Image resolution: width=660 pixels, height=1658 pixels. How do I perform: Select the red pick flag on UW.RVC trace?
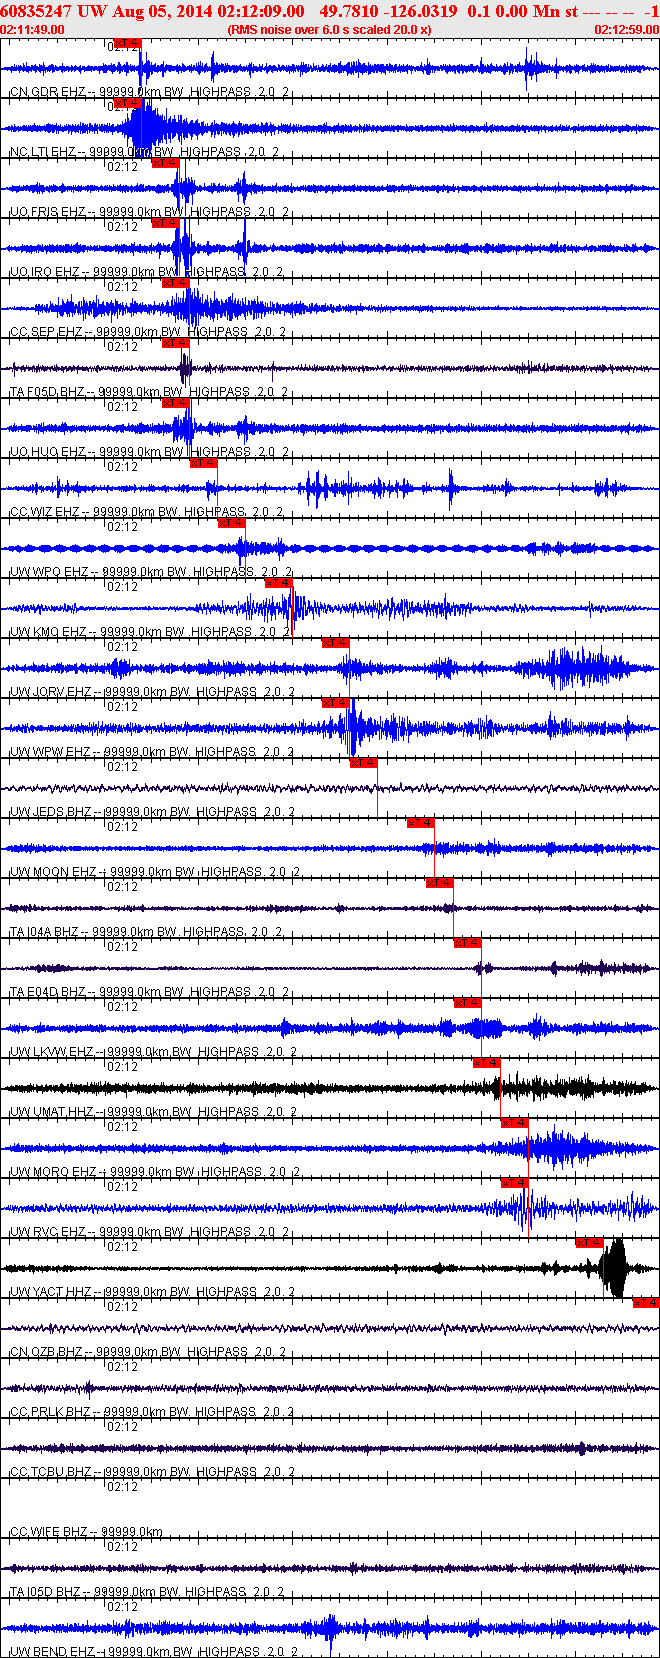[x=514, y=1183]
